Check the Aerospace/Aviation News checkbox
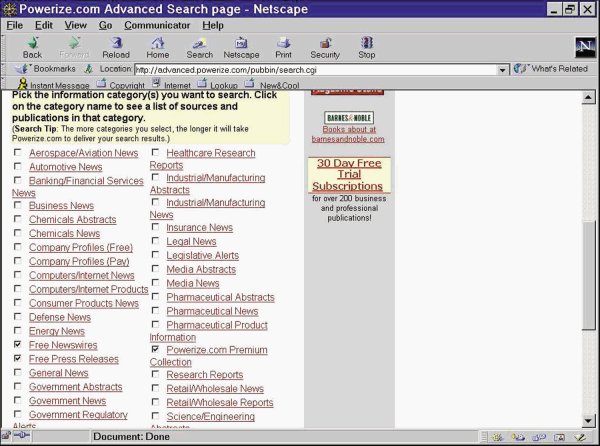Image resolution: width=600 pixels, height=446 pixels. pyautogui.click(x=18, y=152)
